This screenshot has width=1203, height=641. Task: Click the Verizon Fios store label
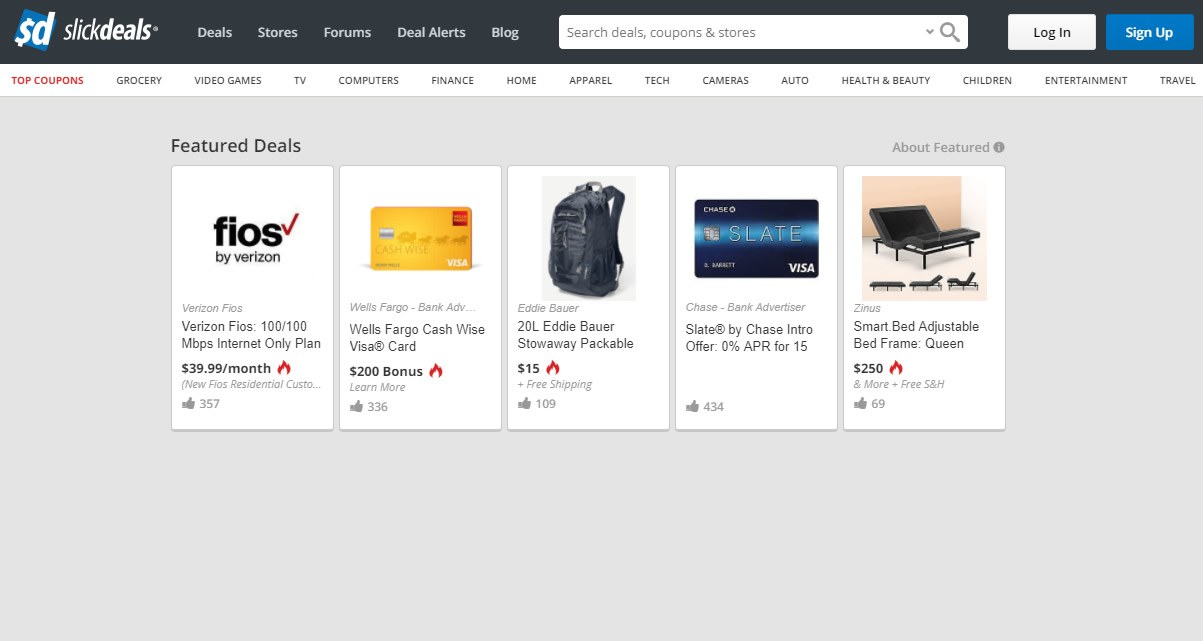212,308
